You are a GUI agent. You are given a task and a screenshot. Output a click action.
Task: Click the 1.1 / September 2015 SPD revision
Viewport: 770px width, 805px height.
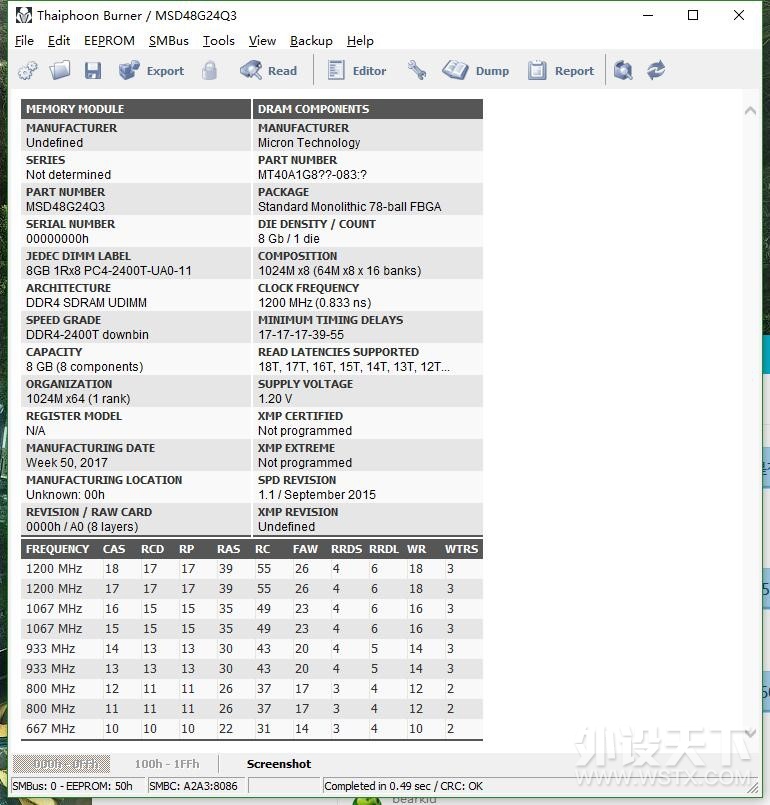317,494
